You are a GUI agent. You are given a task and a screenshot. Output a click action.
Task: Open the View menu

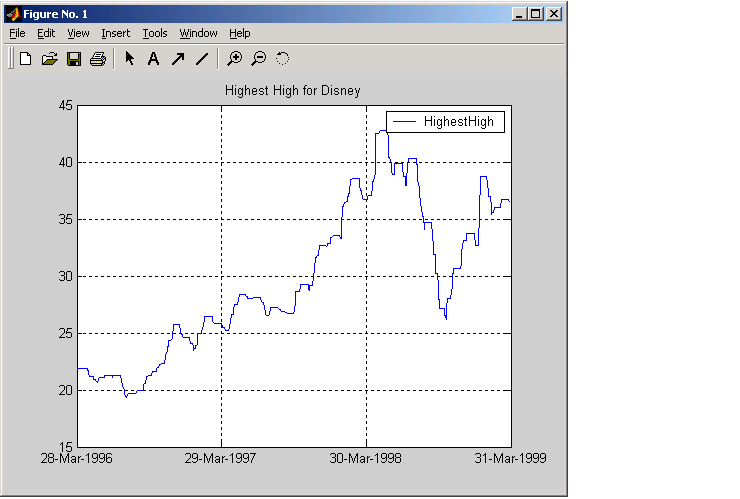pyautogui.click(x=78, y=33)
